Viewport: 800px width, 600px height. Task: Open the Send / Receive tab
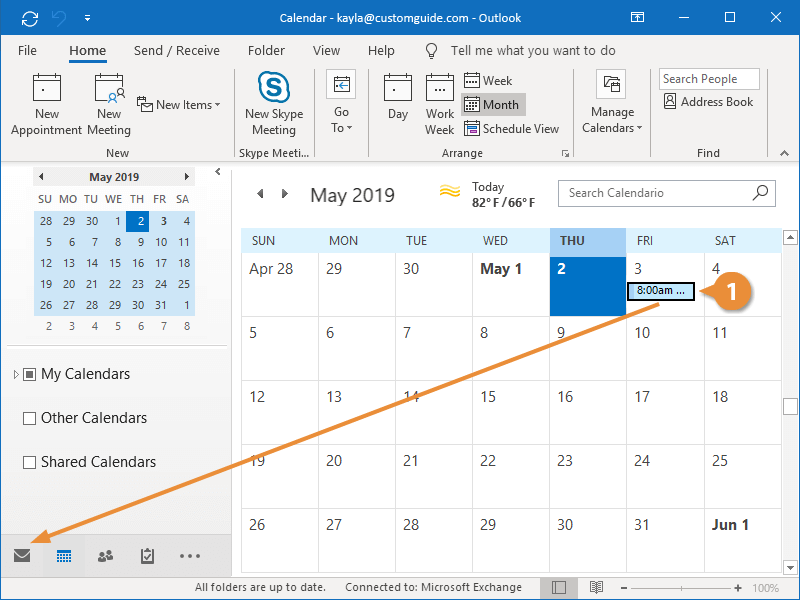tap(176, 50)
